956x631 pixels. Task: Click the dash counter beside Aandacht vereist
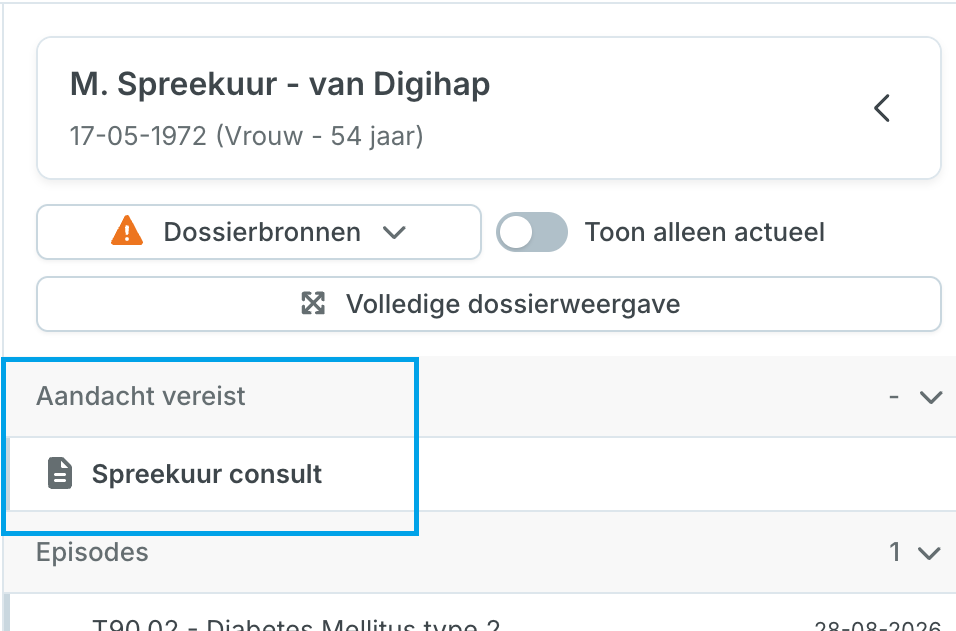(x=894, y=397)
